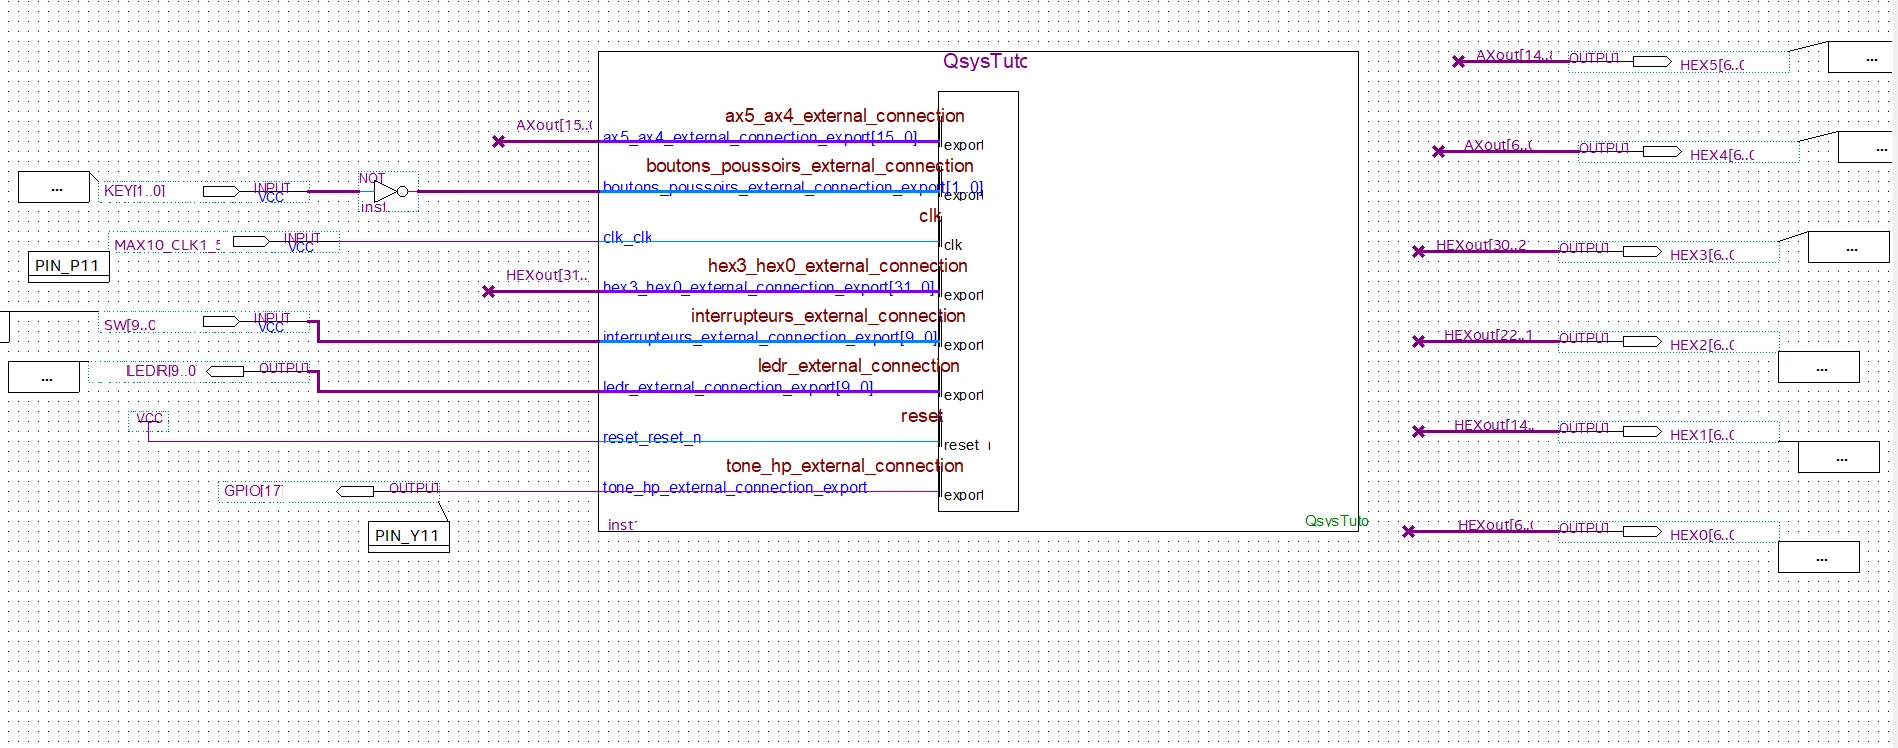Click the hex3_hex0_external_connection heading
Screen dimensions: 1898x748
tap(838, 266)
